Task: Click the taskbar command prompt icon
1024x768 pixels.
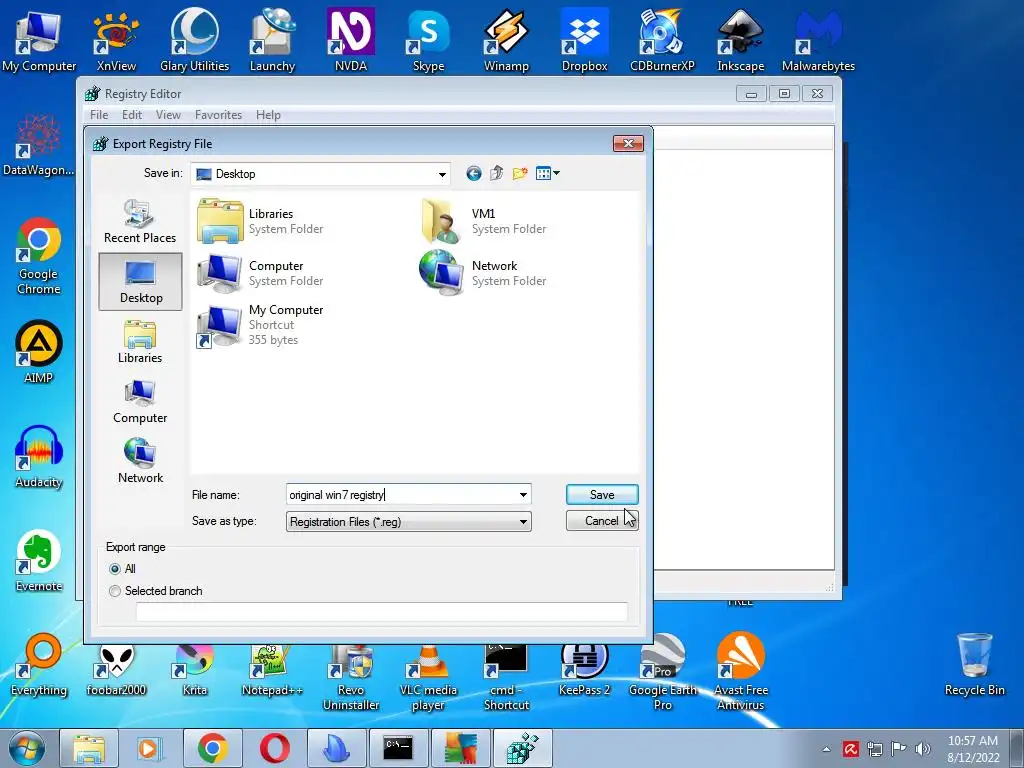Action: tap(399, 748)
